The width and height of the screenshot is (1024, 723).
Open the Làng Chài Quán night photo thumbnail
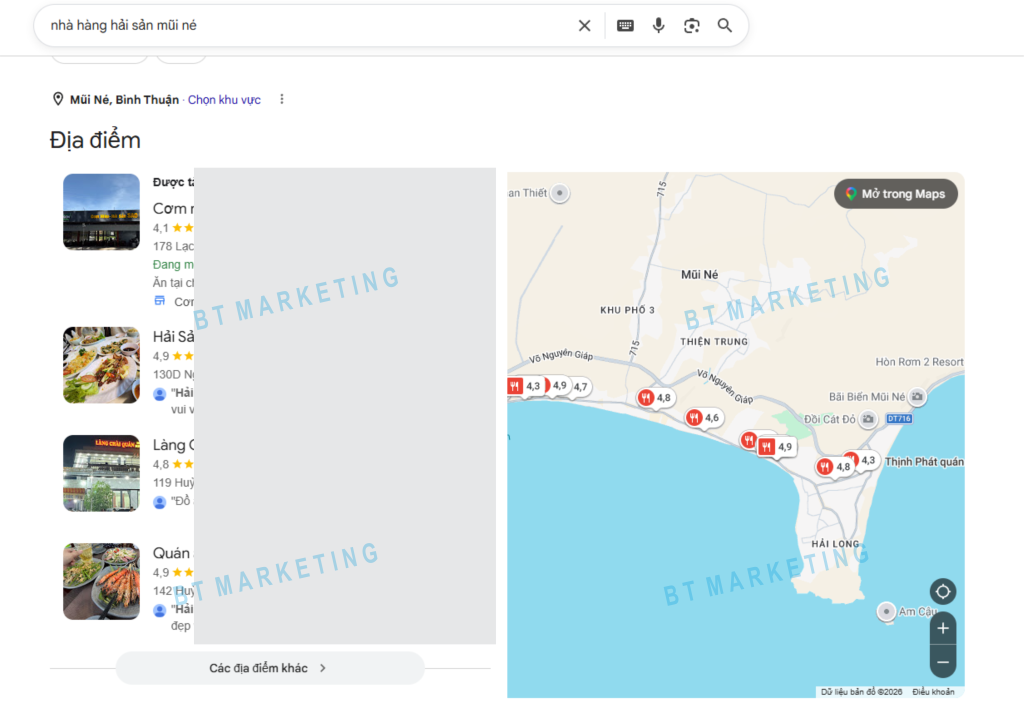[101, 473]
